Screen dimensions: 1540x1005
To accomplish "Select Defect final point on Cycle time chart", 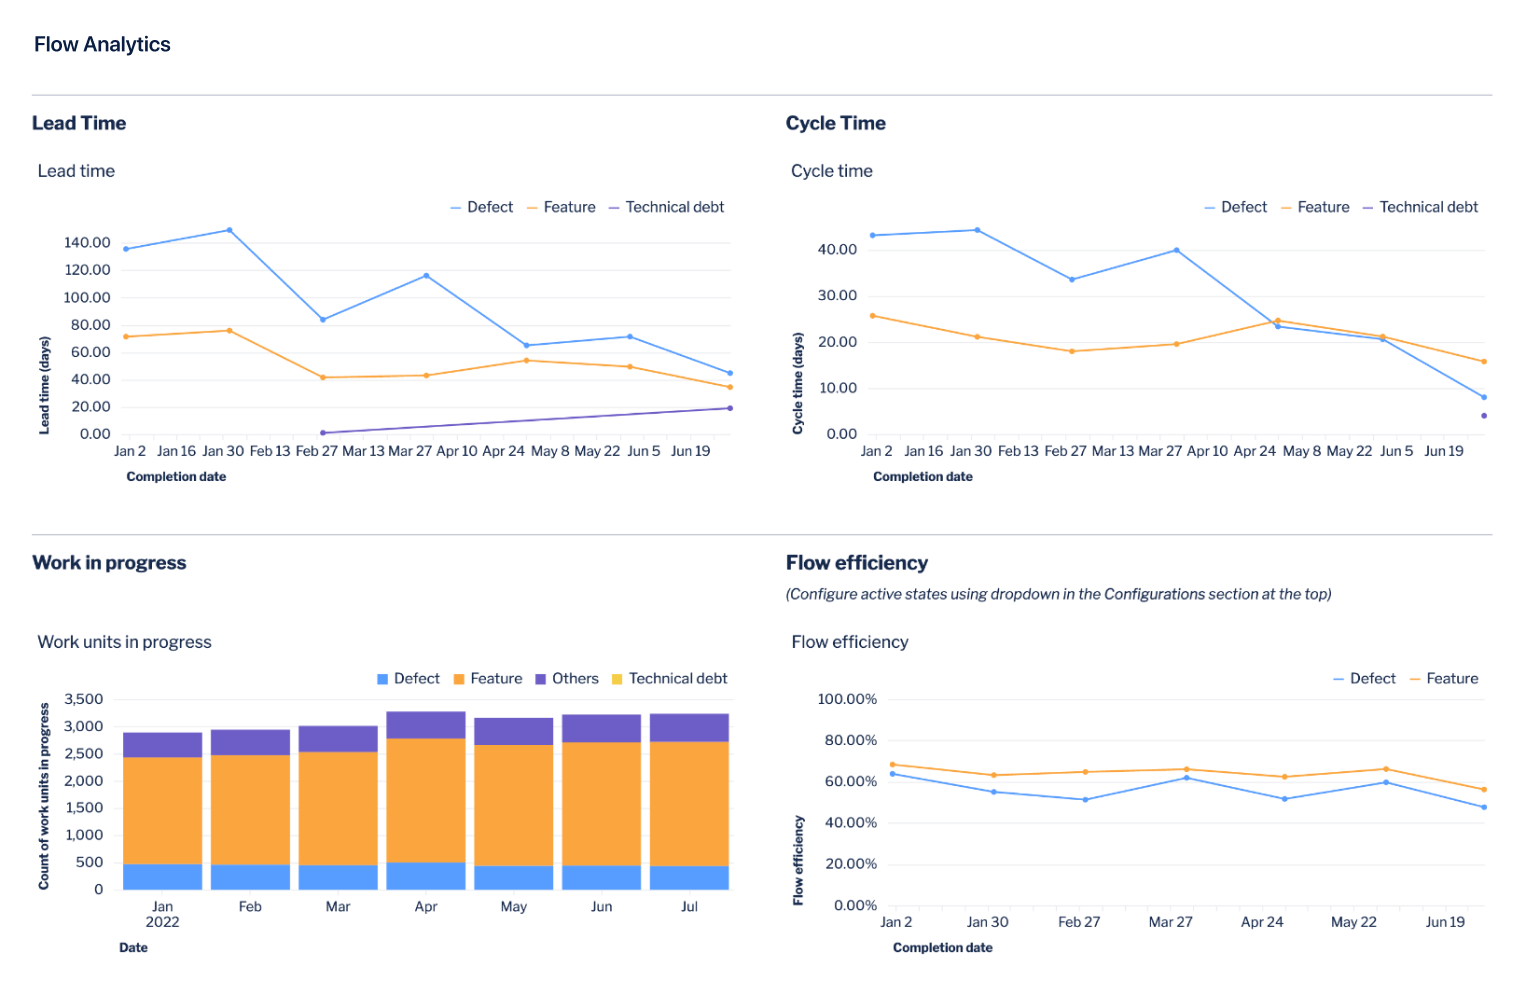I will point(1484,397).
